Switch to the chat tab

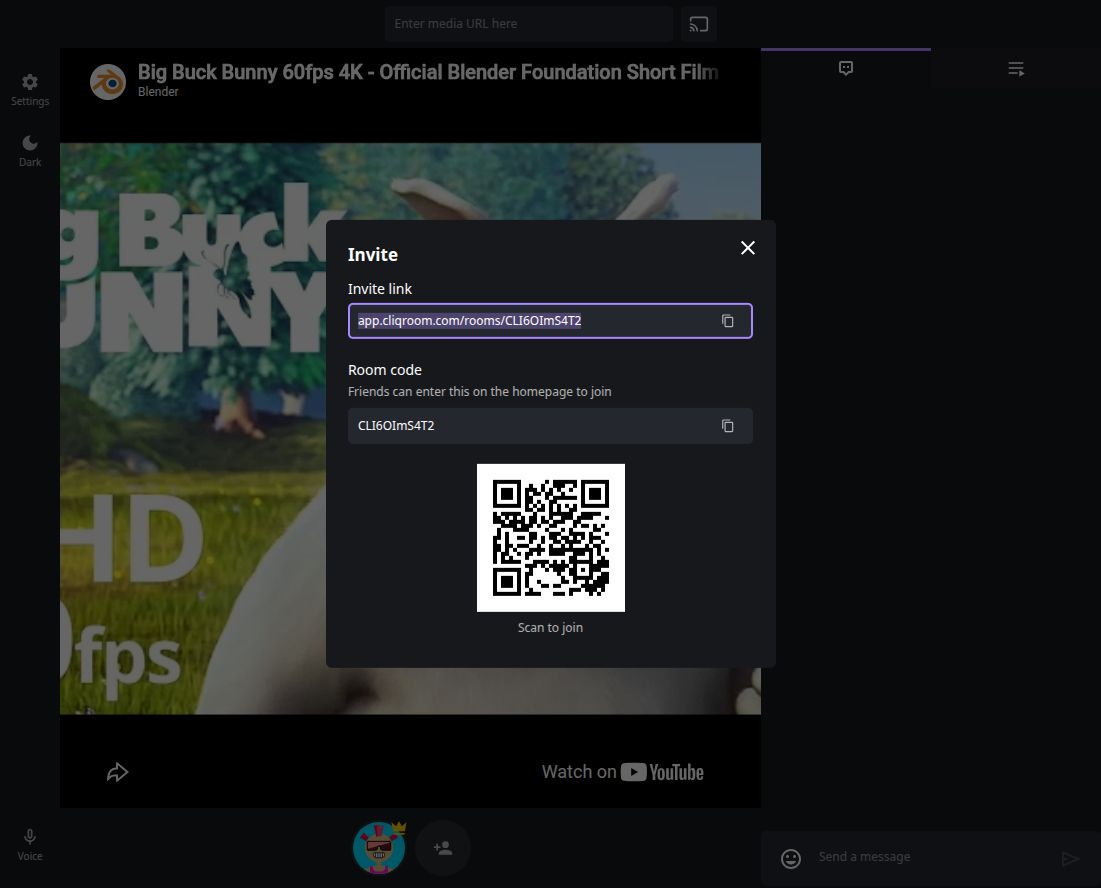[x=846, y=68]
